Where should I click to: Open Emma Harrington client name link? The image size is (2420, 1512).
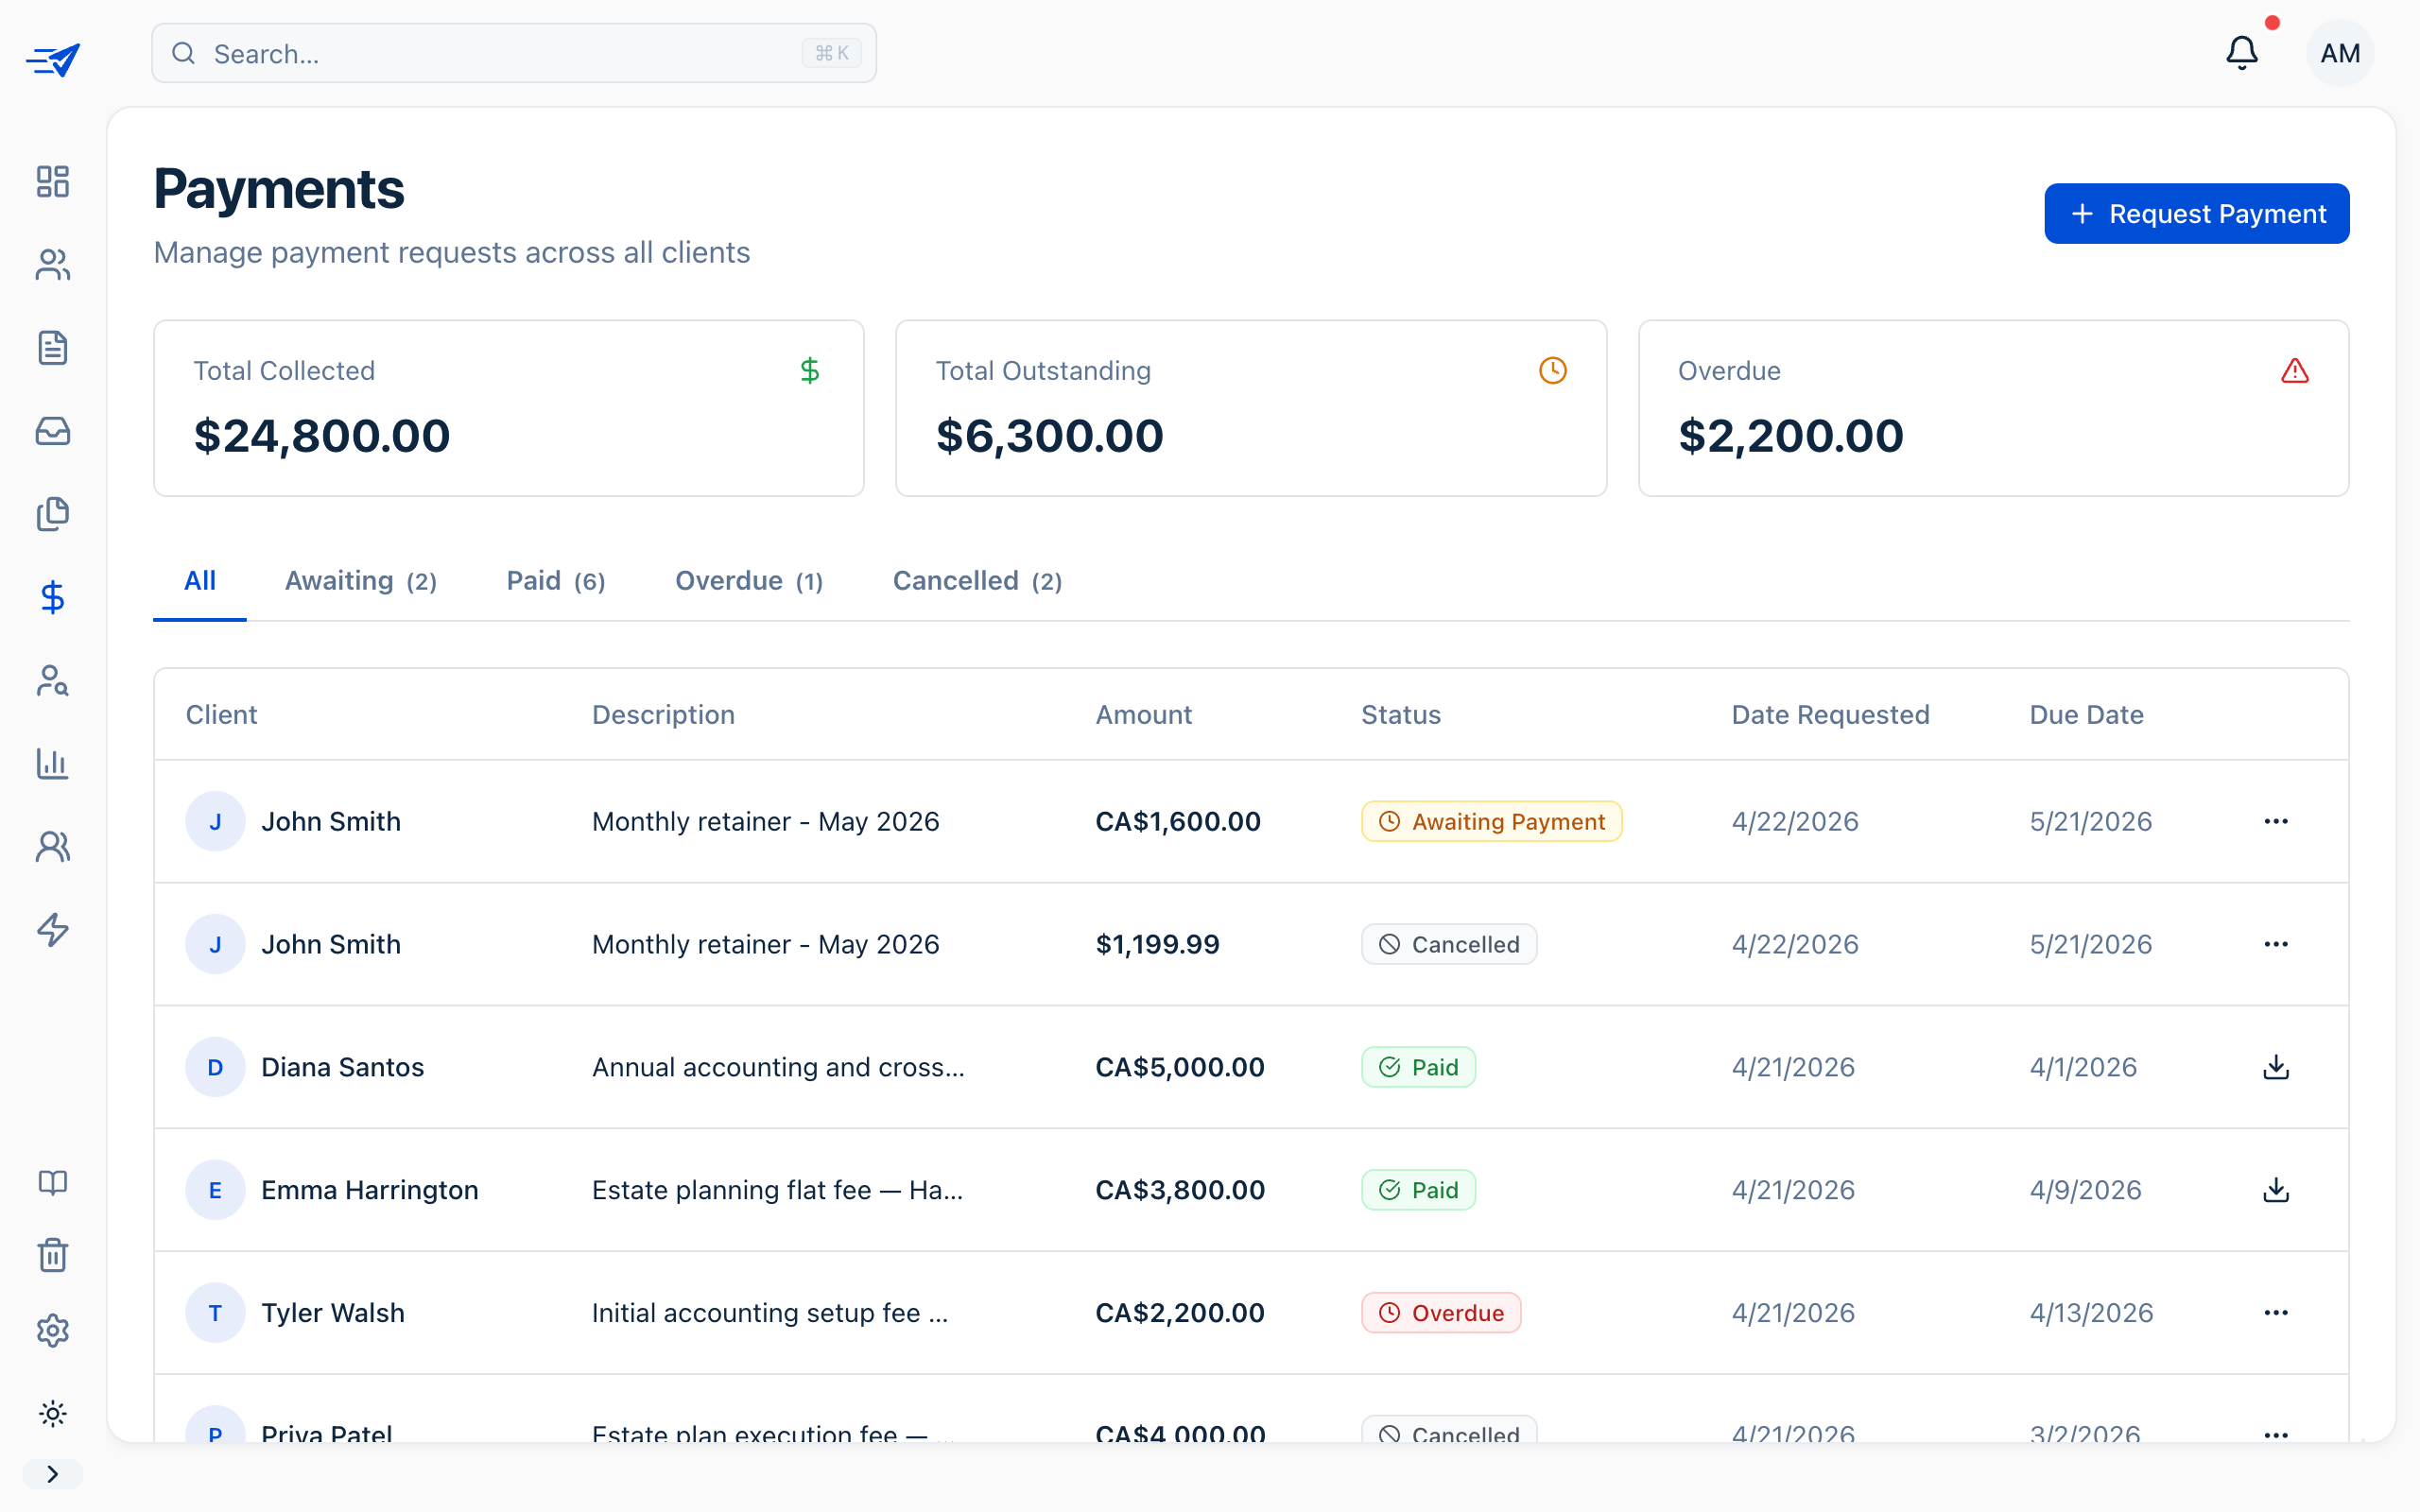point(369,1190)
